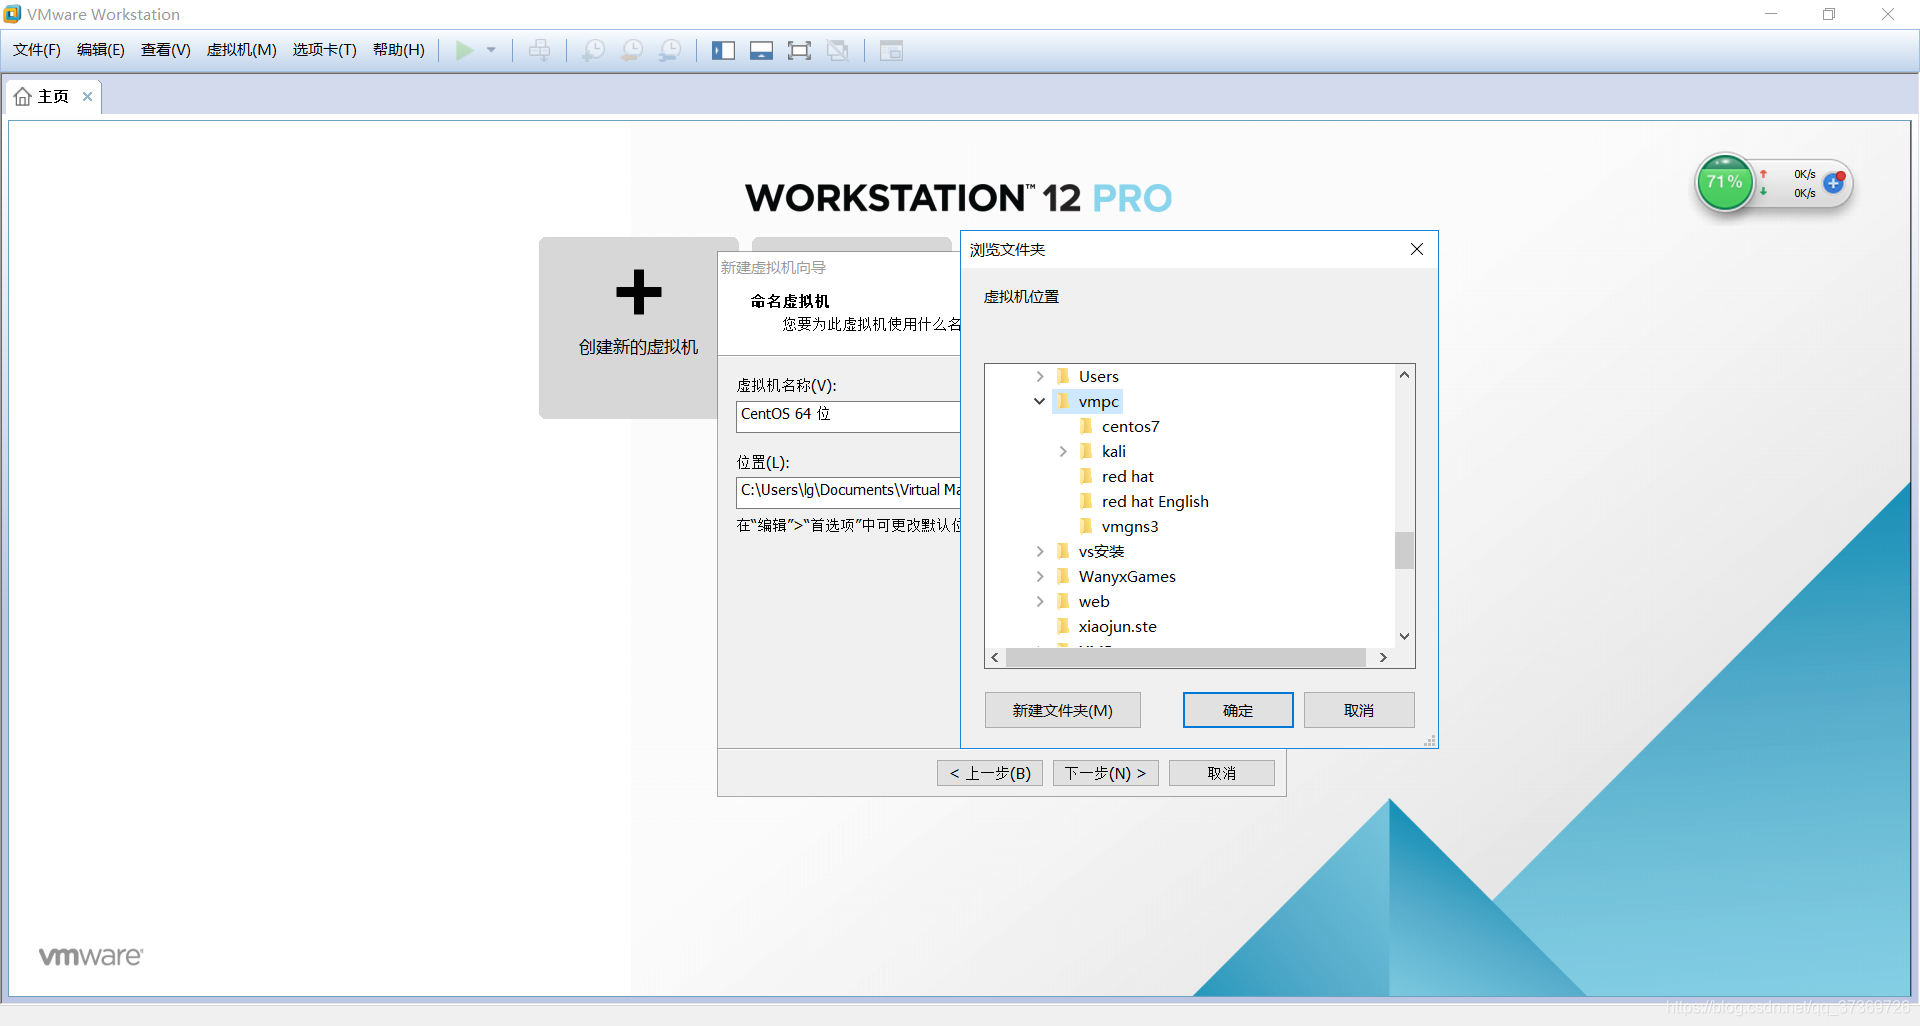Select the red hat English folder

pos(1155,501)
